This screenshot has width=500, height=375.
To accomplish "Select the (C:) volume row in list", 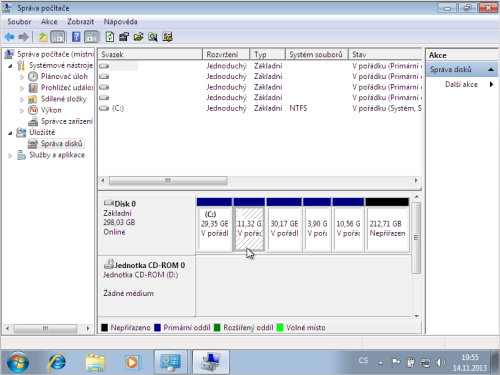I will (260, 108).
